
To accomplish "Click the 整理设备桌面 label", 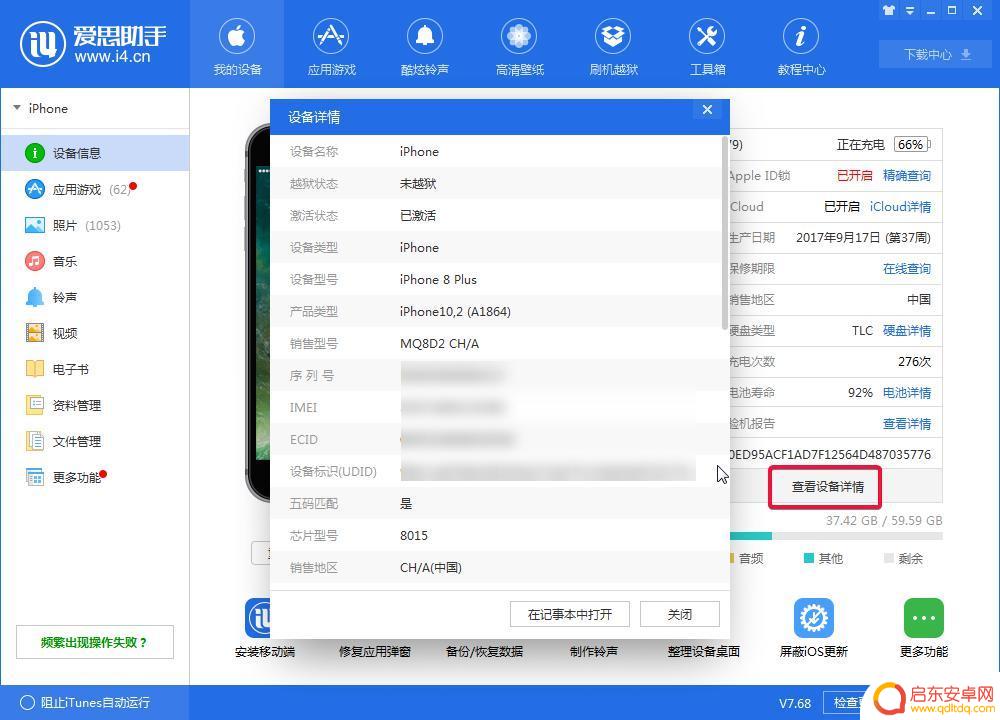I will [703, 651].
